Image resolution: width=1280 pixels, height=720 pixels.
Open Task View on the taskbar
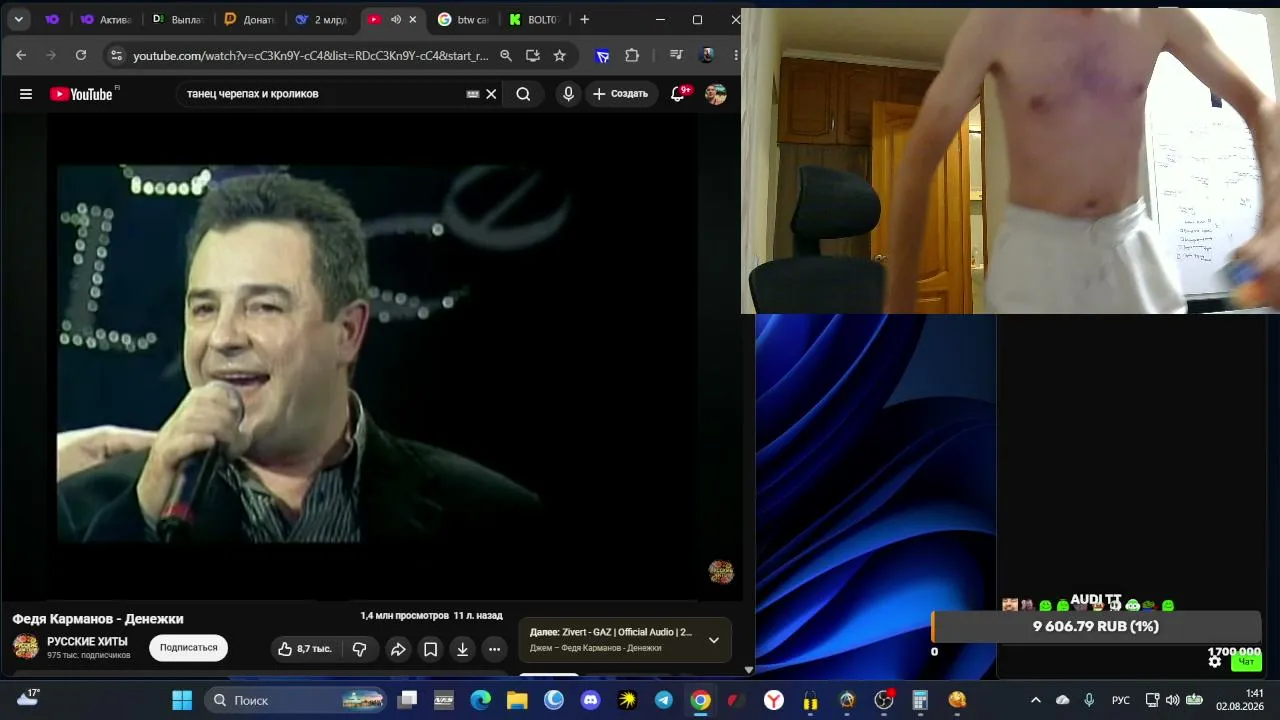(x=407, y=700)
